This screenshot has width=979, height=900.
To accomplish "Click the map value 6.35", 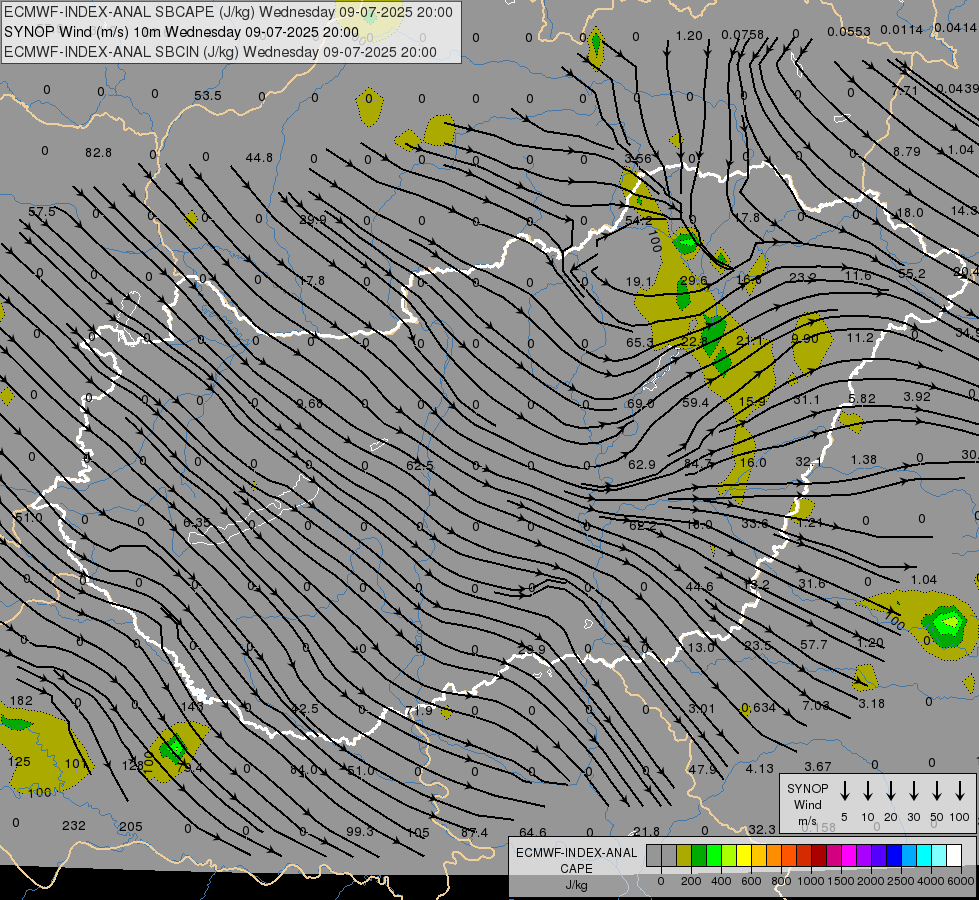I will coord(197,522).
